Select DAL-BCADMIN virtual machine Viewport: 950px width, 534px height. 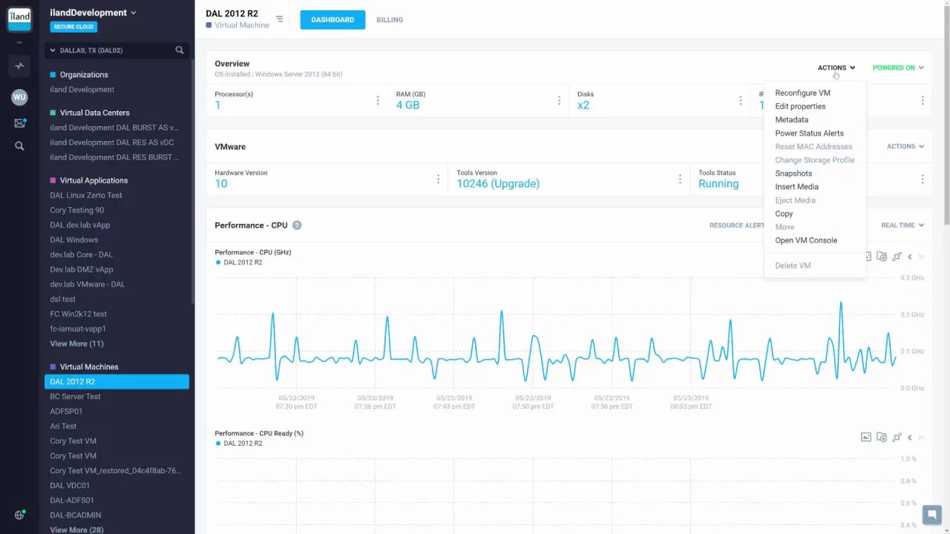click(x=75, y=515)
